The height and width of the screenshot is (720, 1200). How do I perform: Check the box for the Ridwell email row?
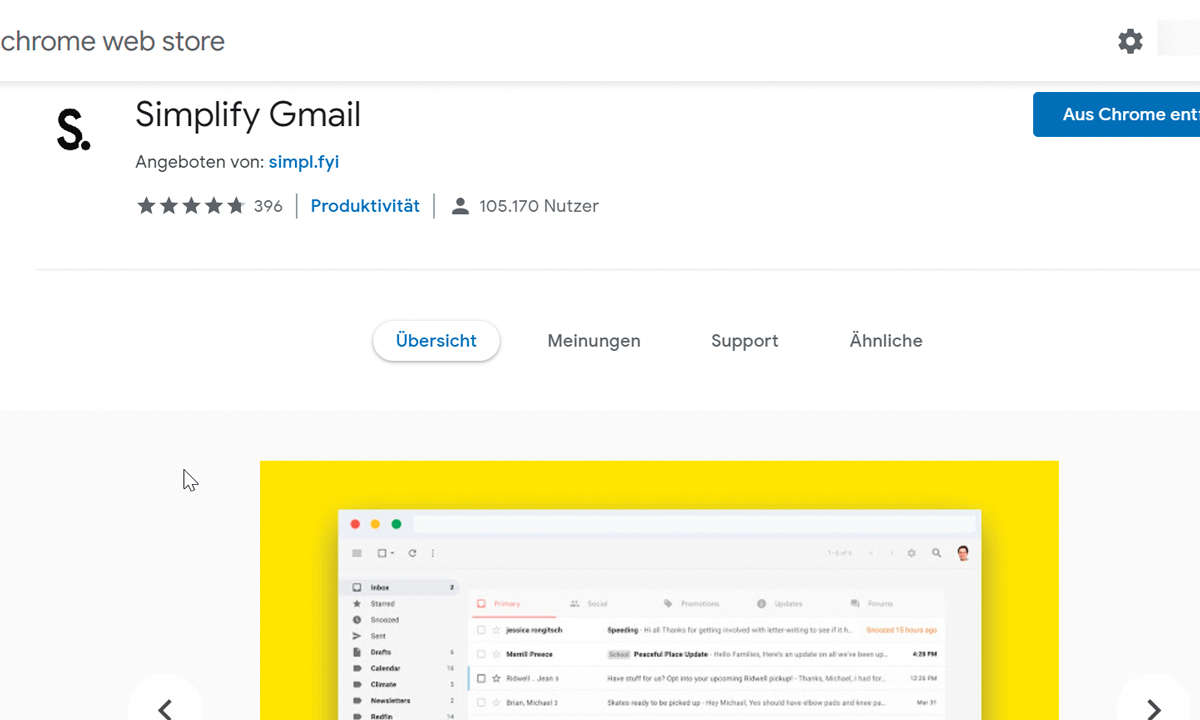coord(481,678)
